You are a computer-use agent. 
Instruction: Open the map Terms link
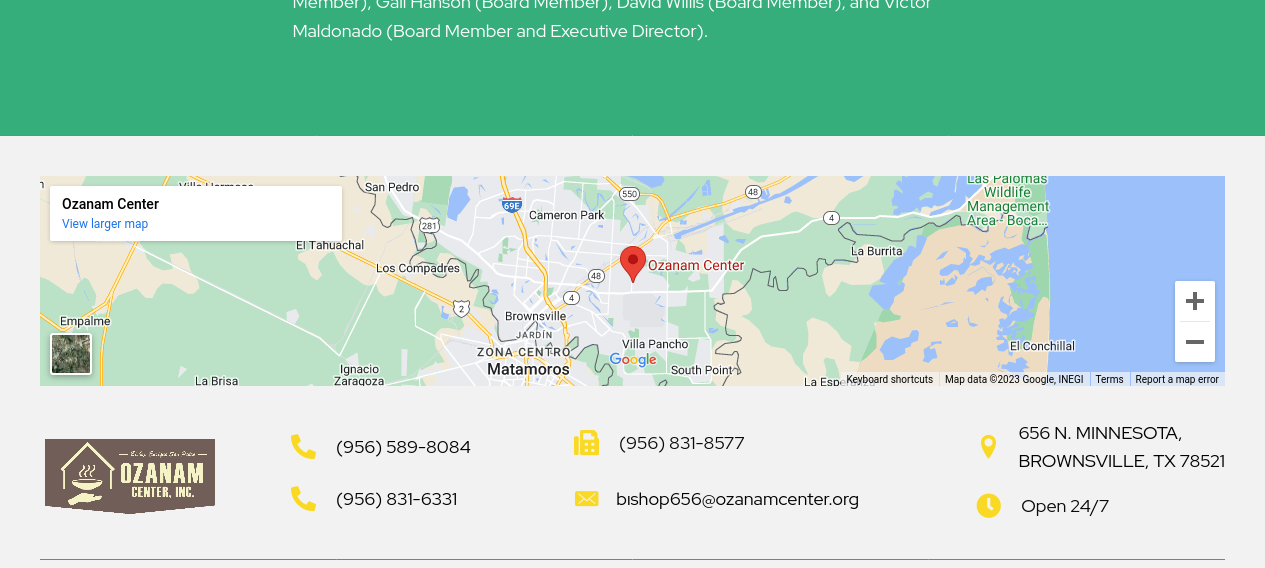pos(1109,380)
